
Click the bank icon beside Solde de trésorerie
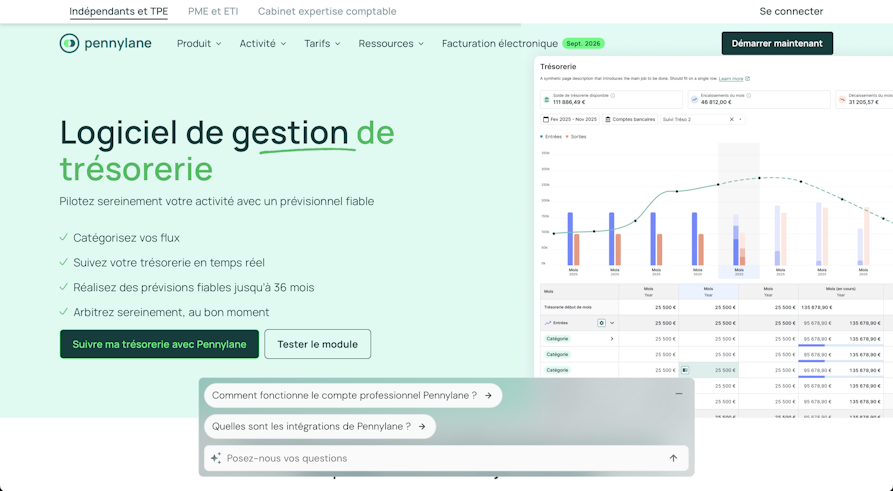point(547,99)
